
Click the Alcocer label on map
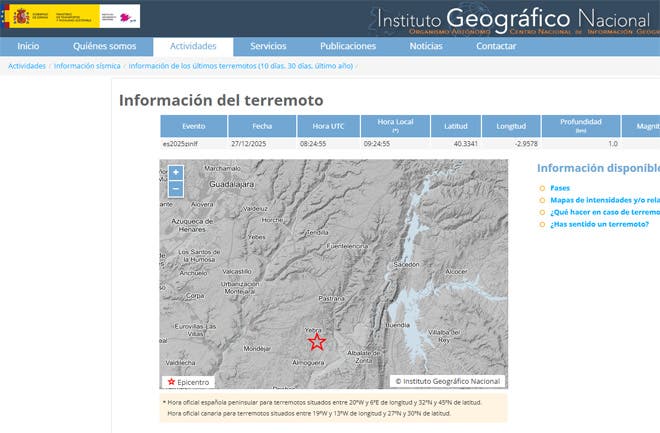coord(456,272)
